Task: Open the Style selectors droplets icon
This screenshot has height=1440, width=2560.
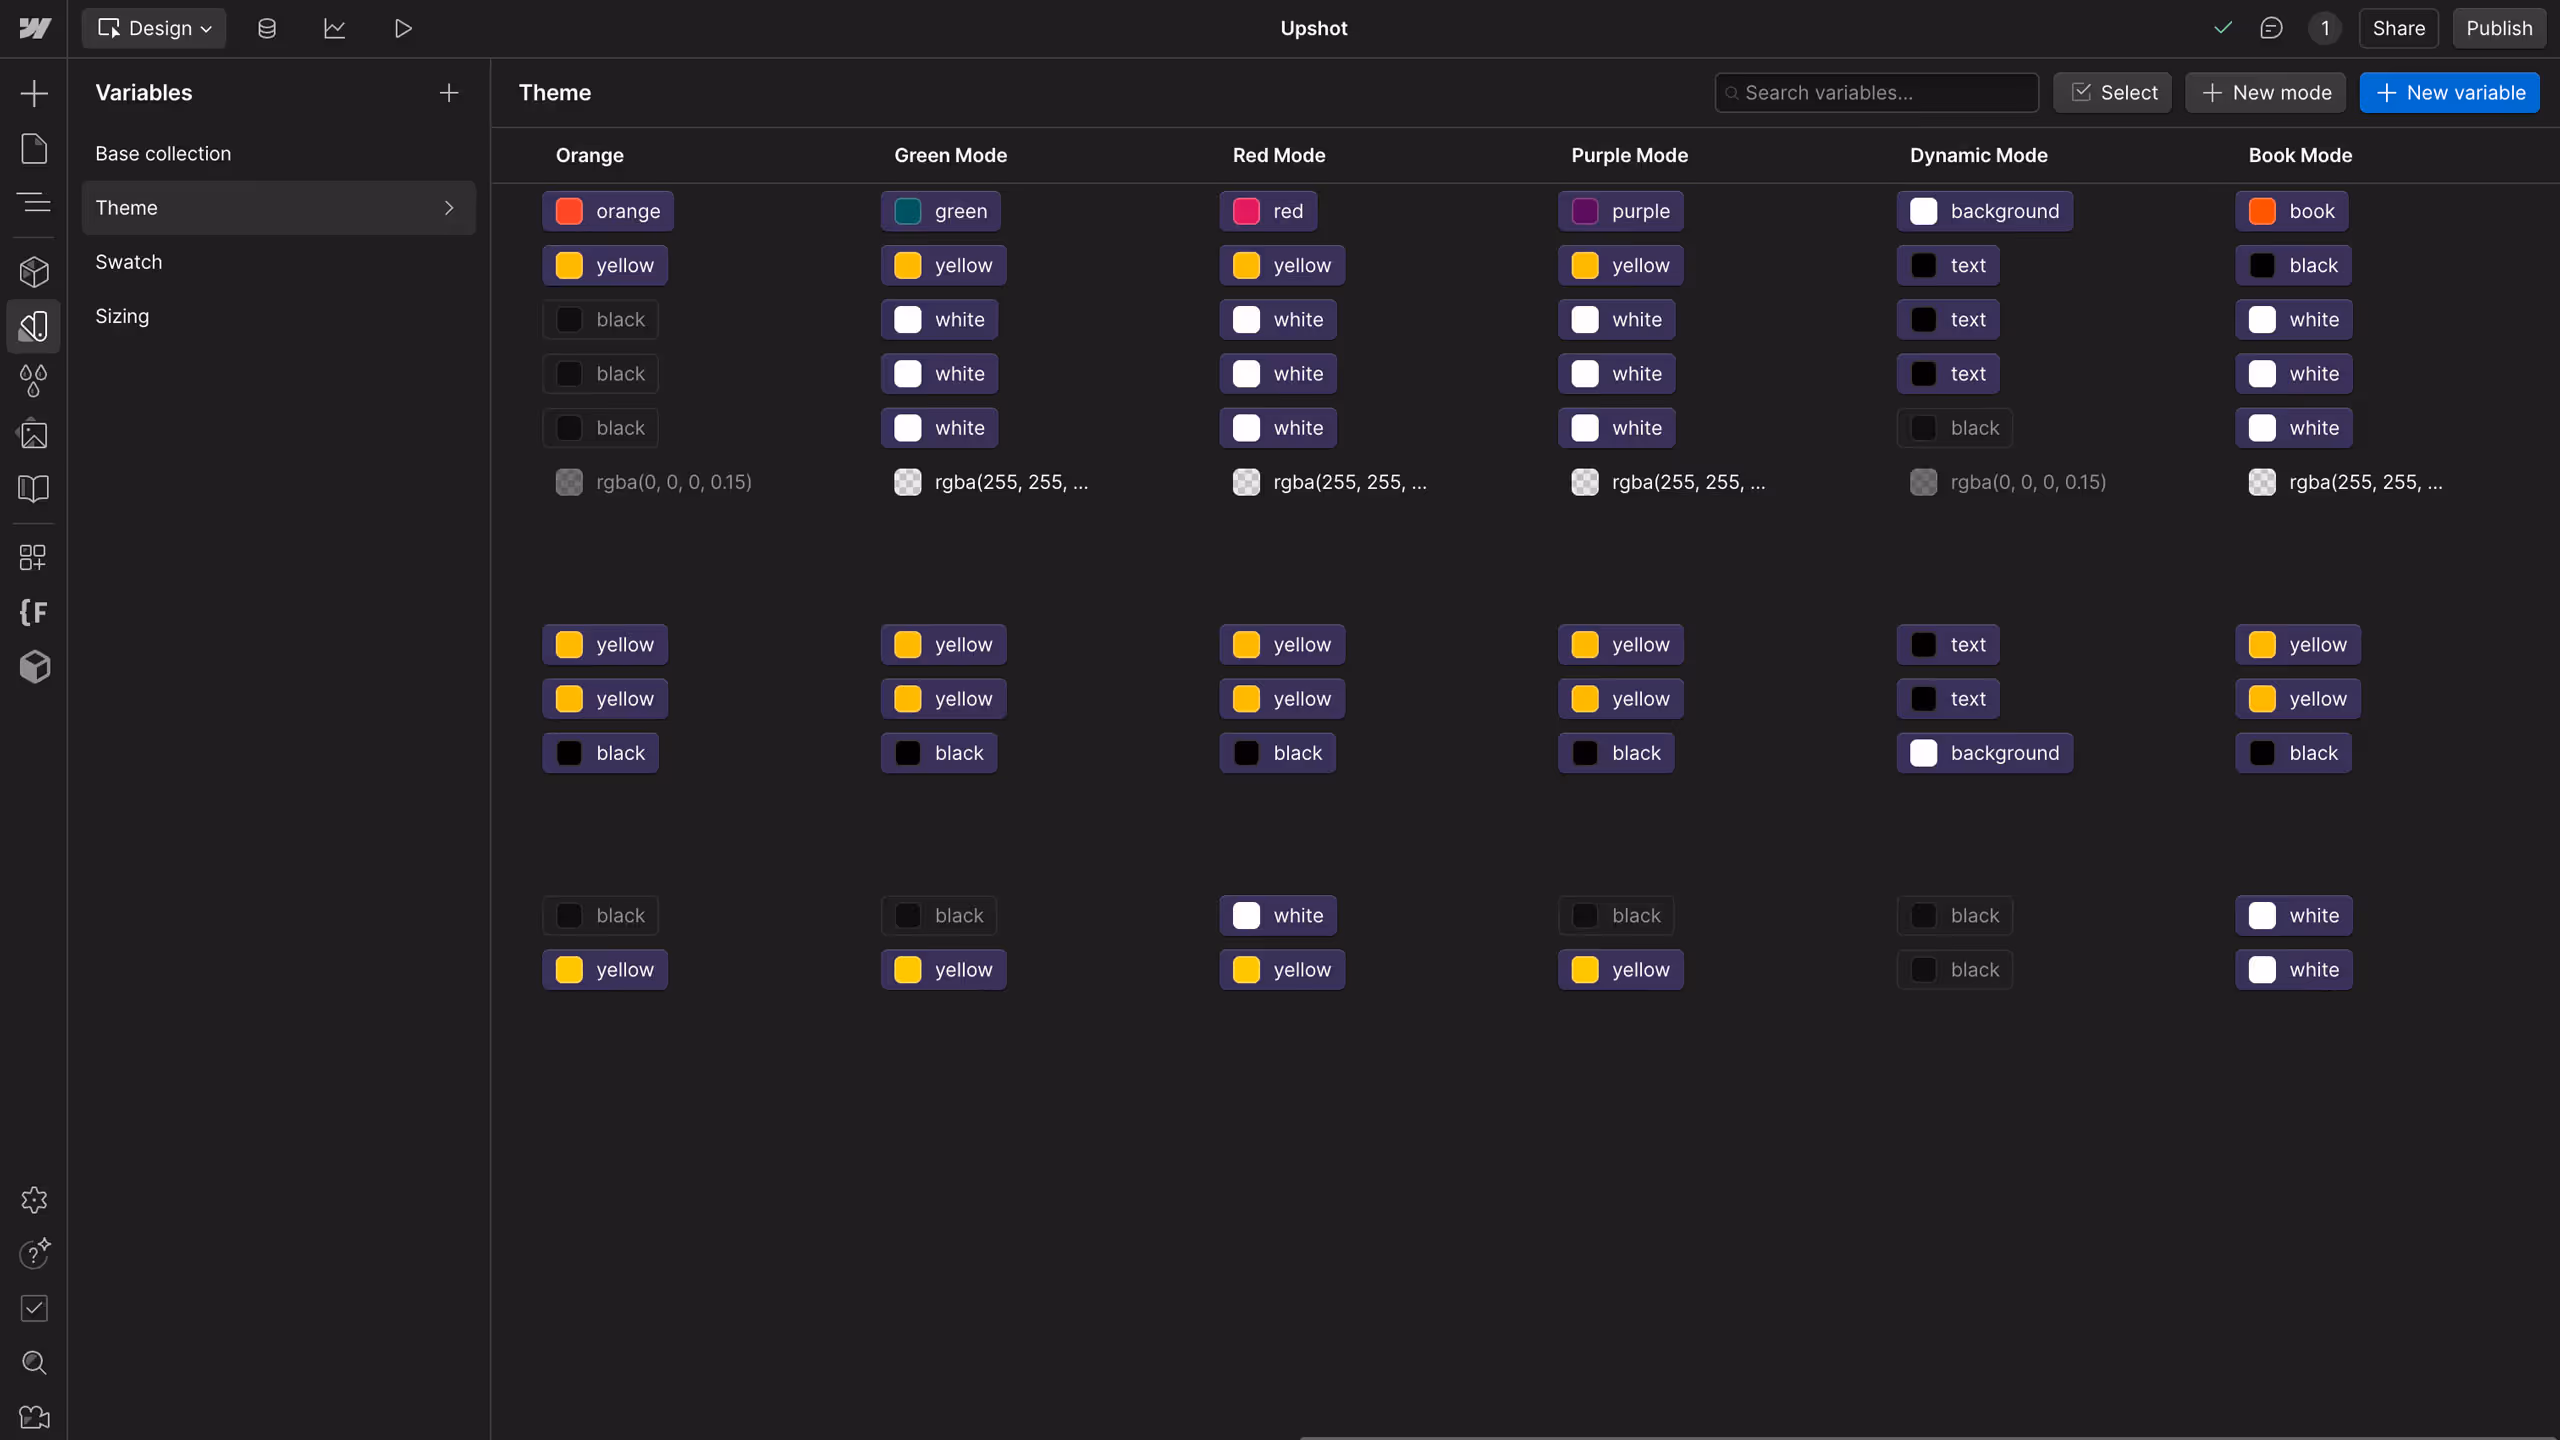Action: tap(34, 381)
